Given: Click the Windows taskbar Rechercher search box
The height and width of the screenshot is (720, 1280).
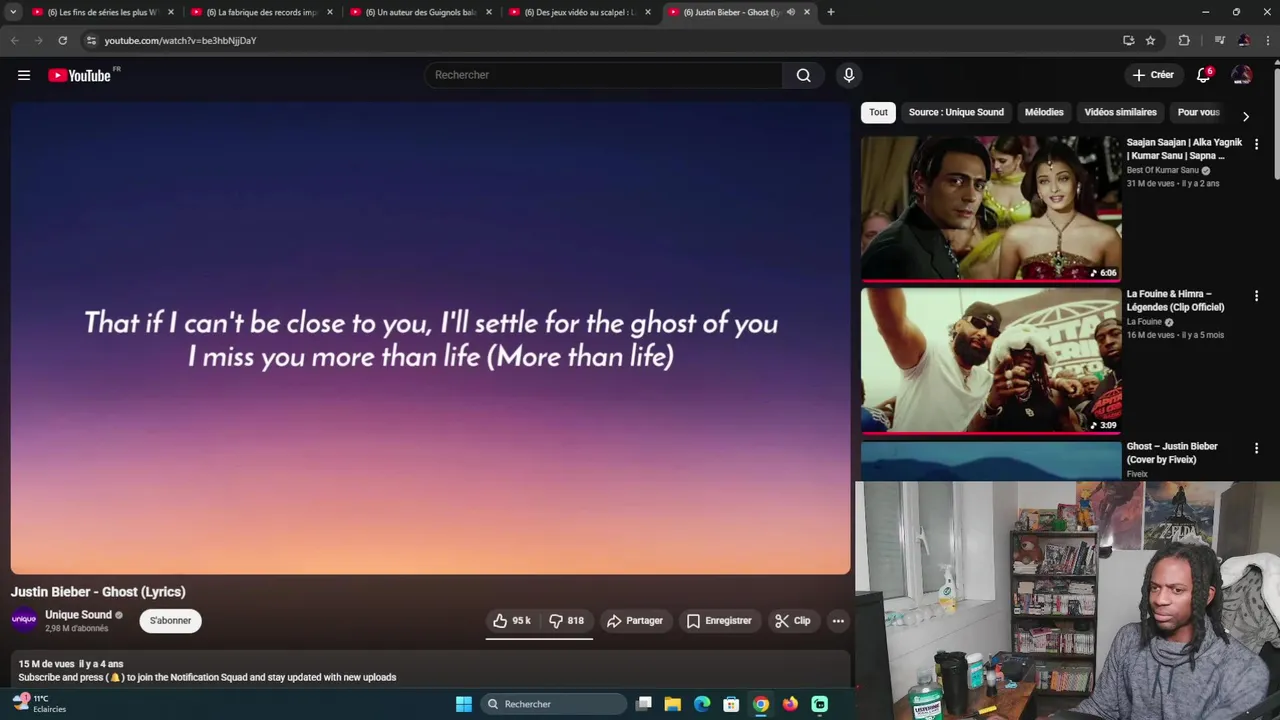Looking at the screenshot, I should pos(553,704).
